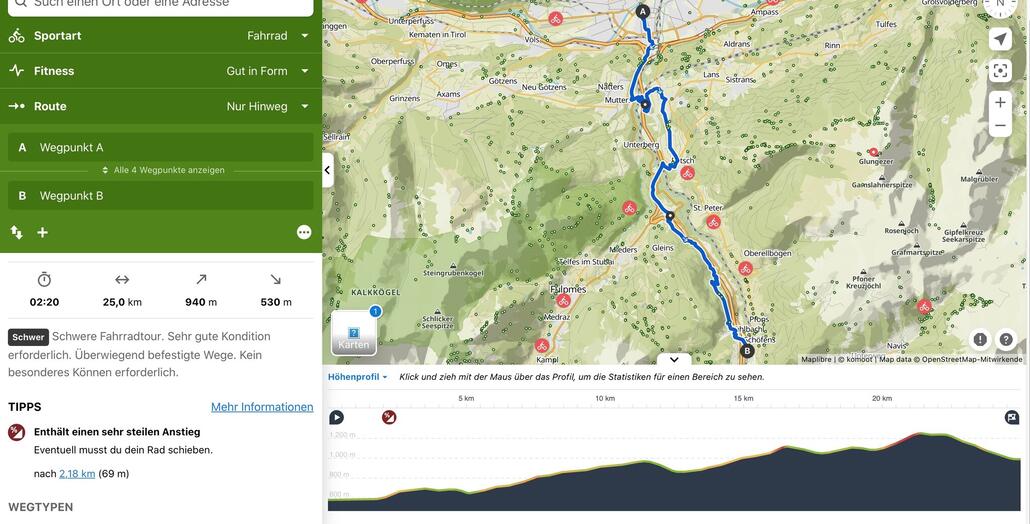
Task: Zoom out on the map
Action: click(1000, 126)
